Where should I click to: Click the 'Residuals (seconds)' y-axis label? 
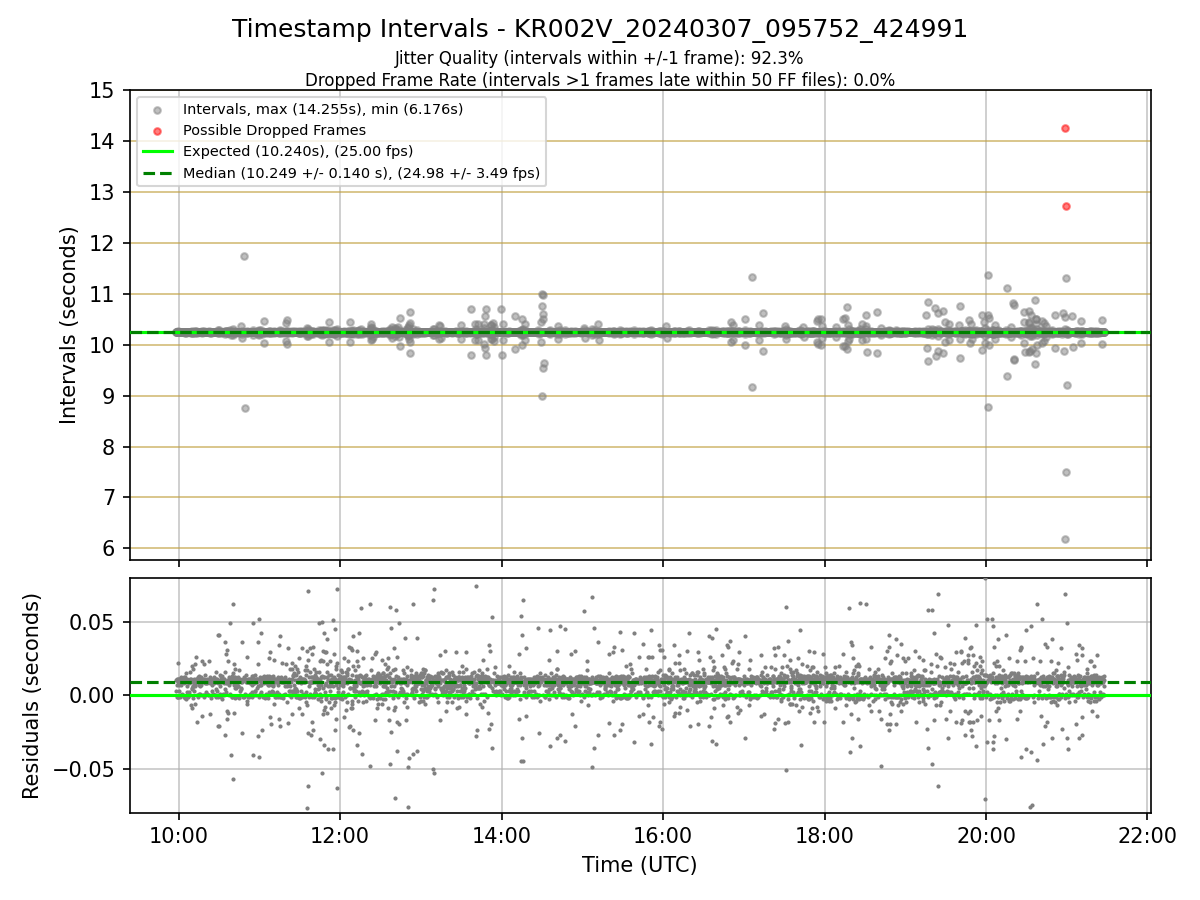[32, 696]
